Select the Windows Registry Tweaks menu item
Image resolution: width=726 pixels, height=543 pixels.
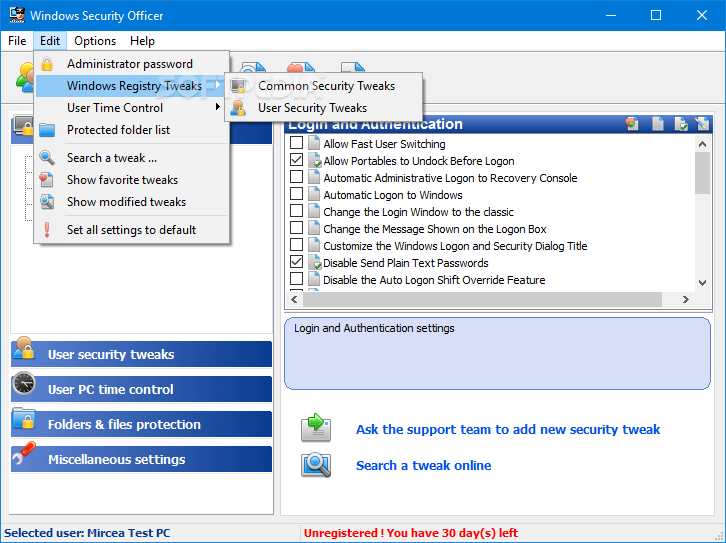tap(131, 86)
